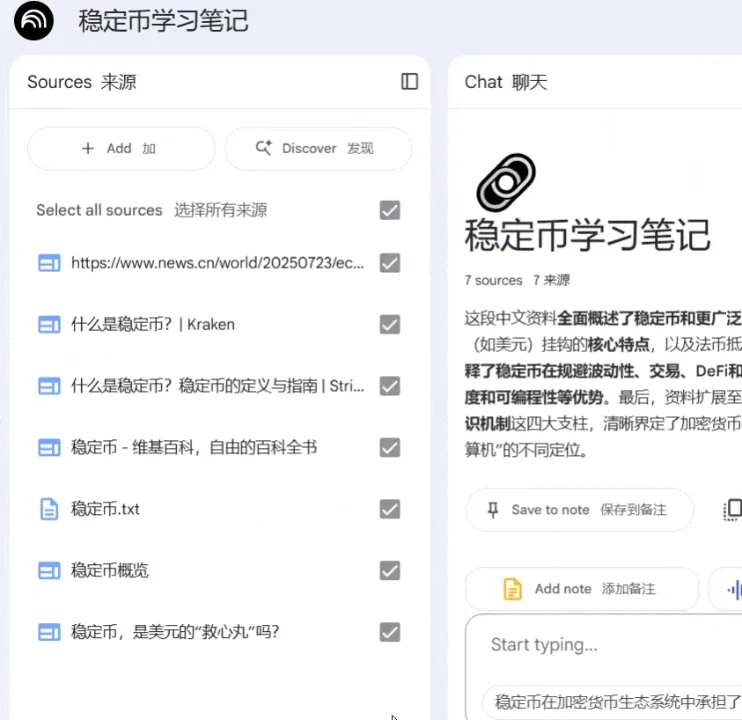Image resolution: width=742 pixels, height=720 pixels.
Task: Open the Chat 聊天 panel header
Action: (506, 82)
